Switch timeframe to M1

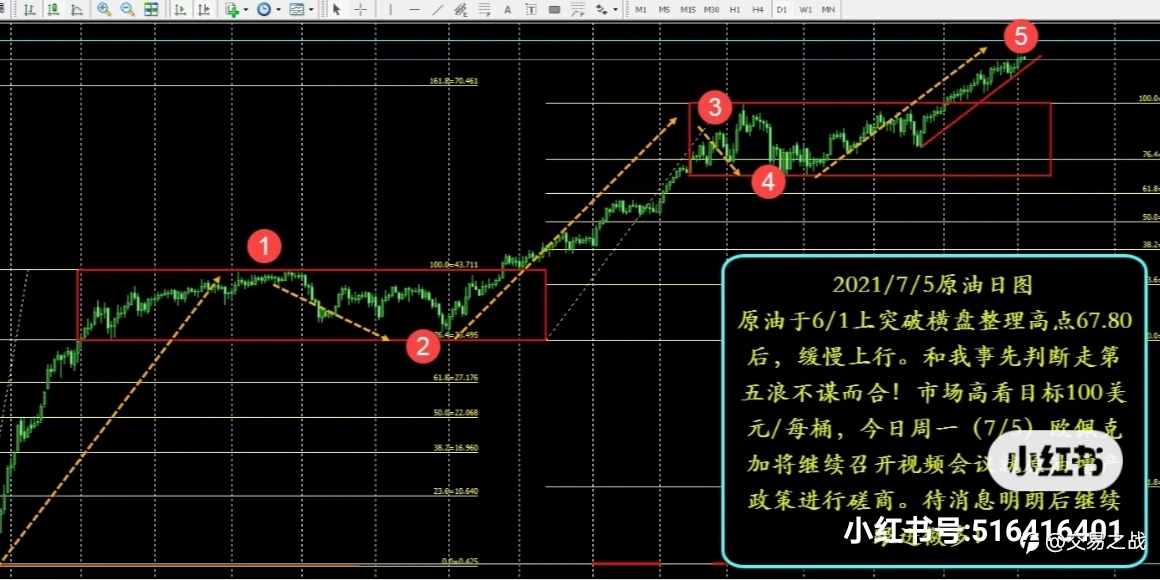click(x=641, y=10)
